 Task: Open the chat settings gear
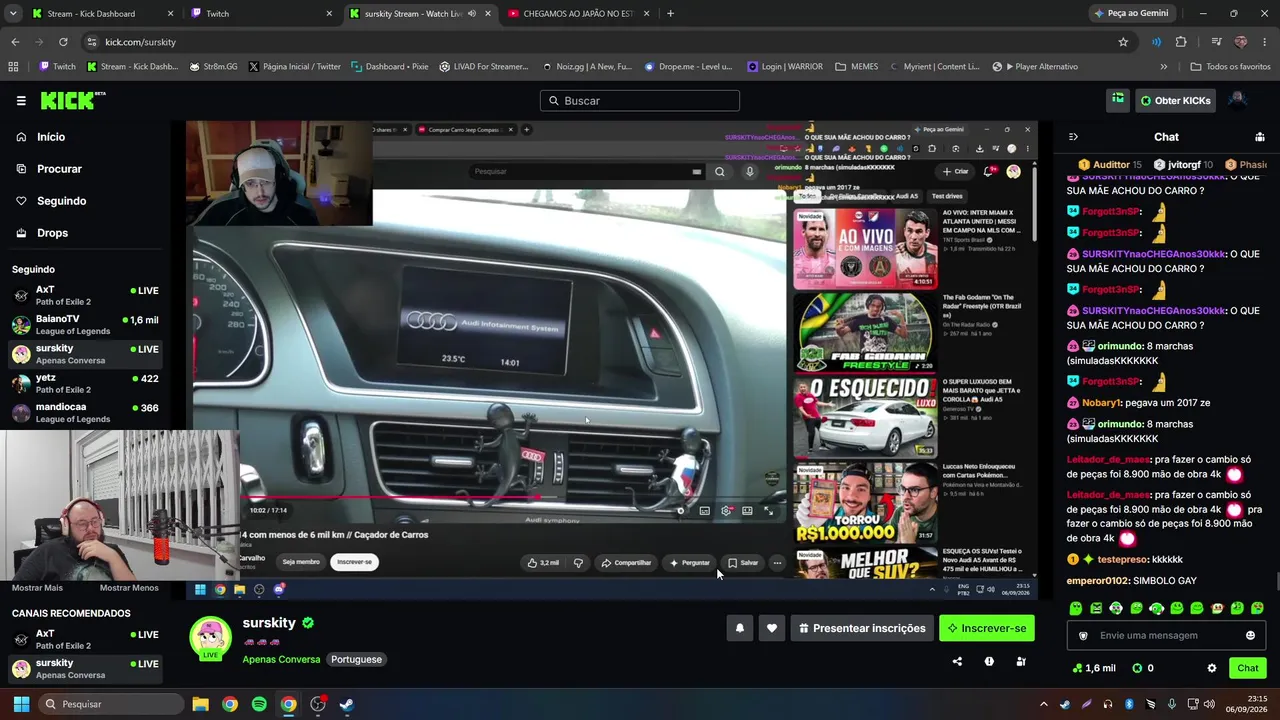point(1212,668)
